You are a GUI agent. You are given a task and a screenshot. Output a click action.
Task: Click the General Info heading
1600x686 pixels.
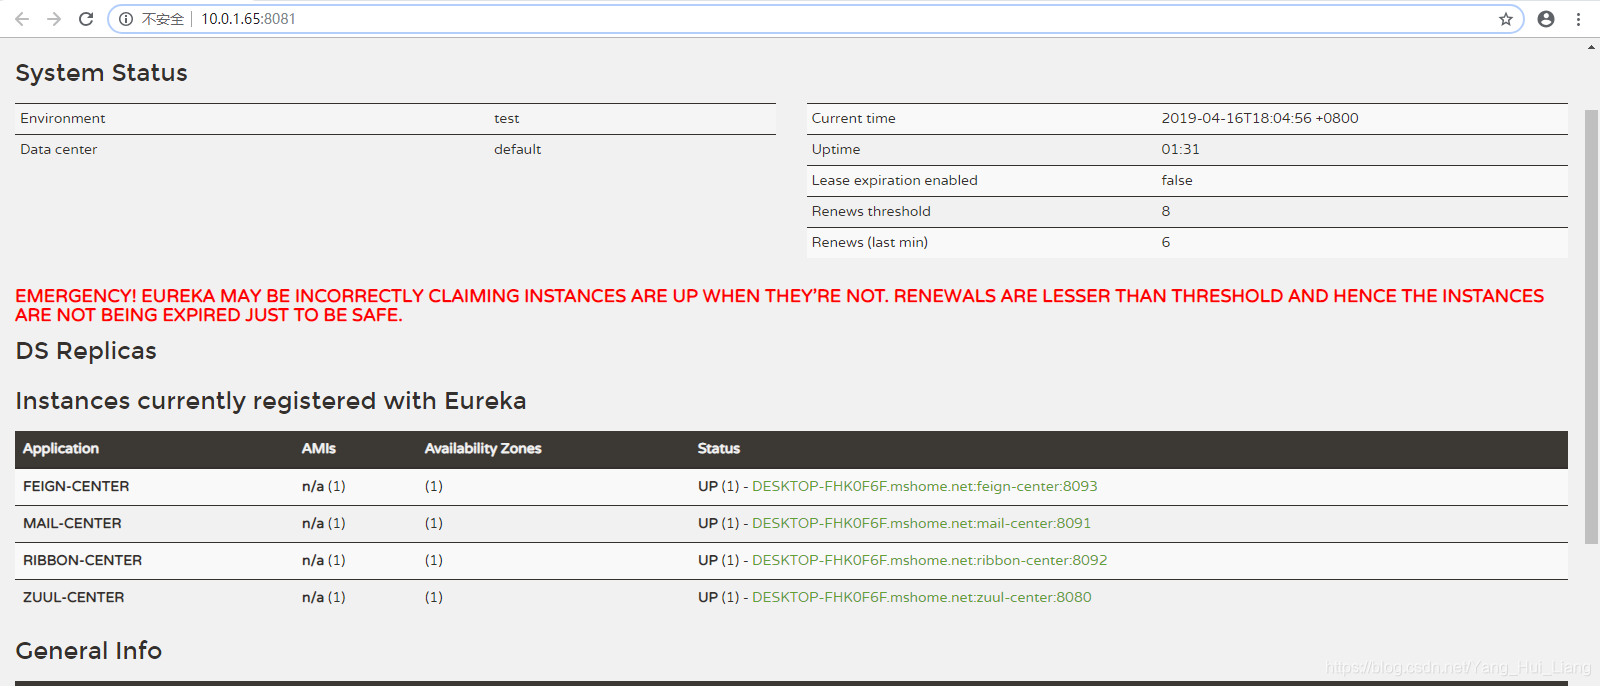pos(88,651)
